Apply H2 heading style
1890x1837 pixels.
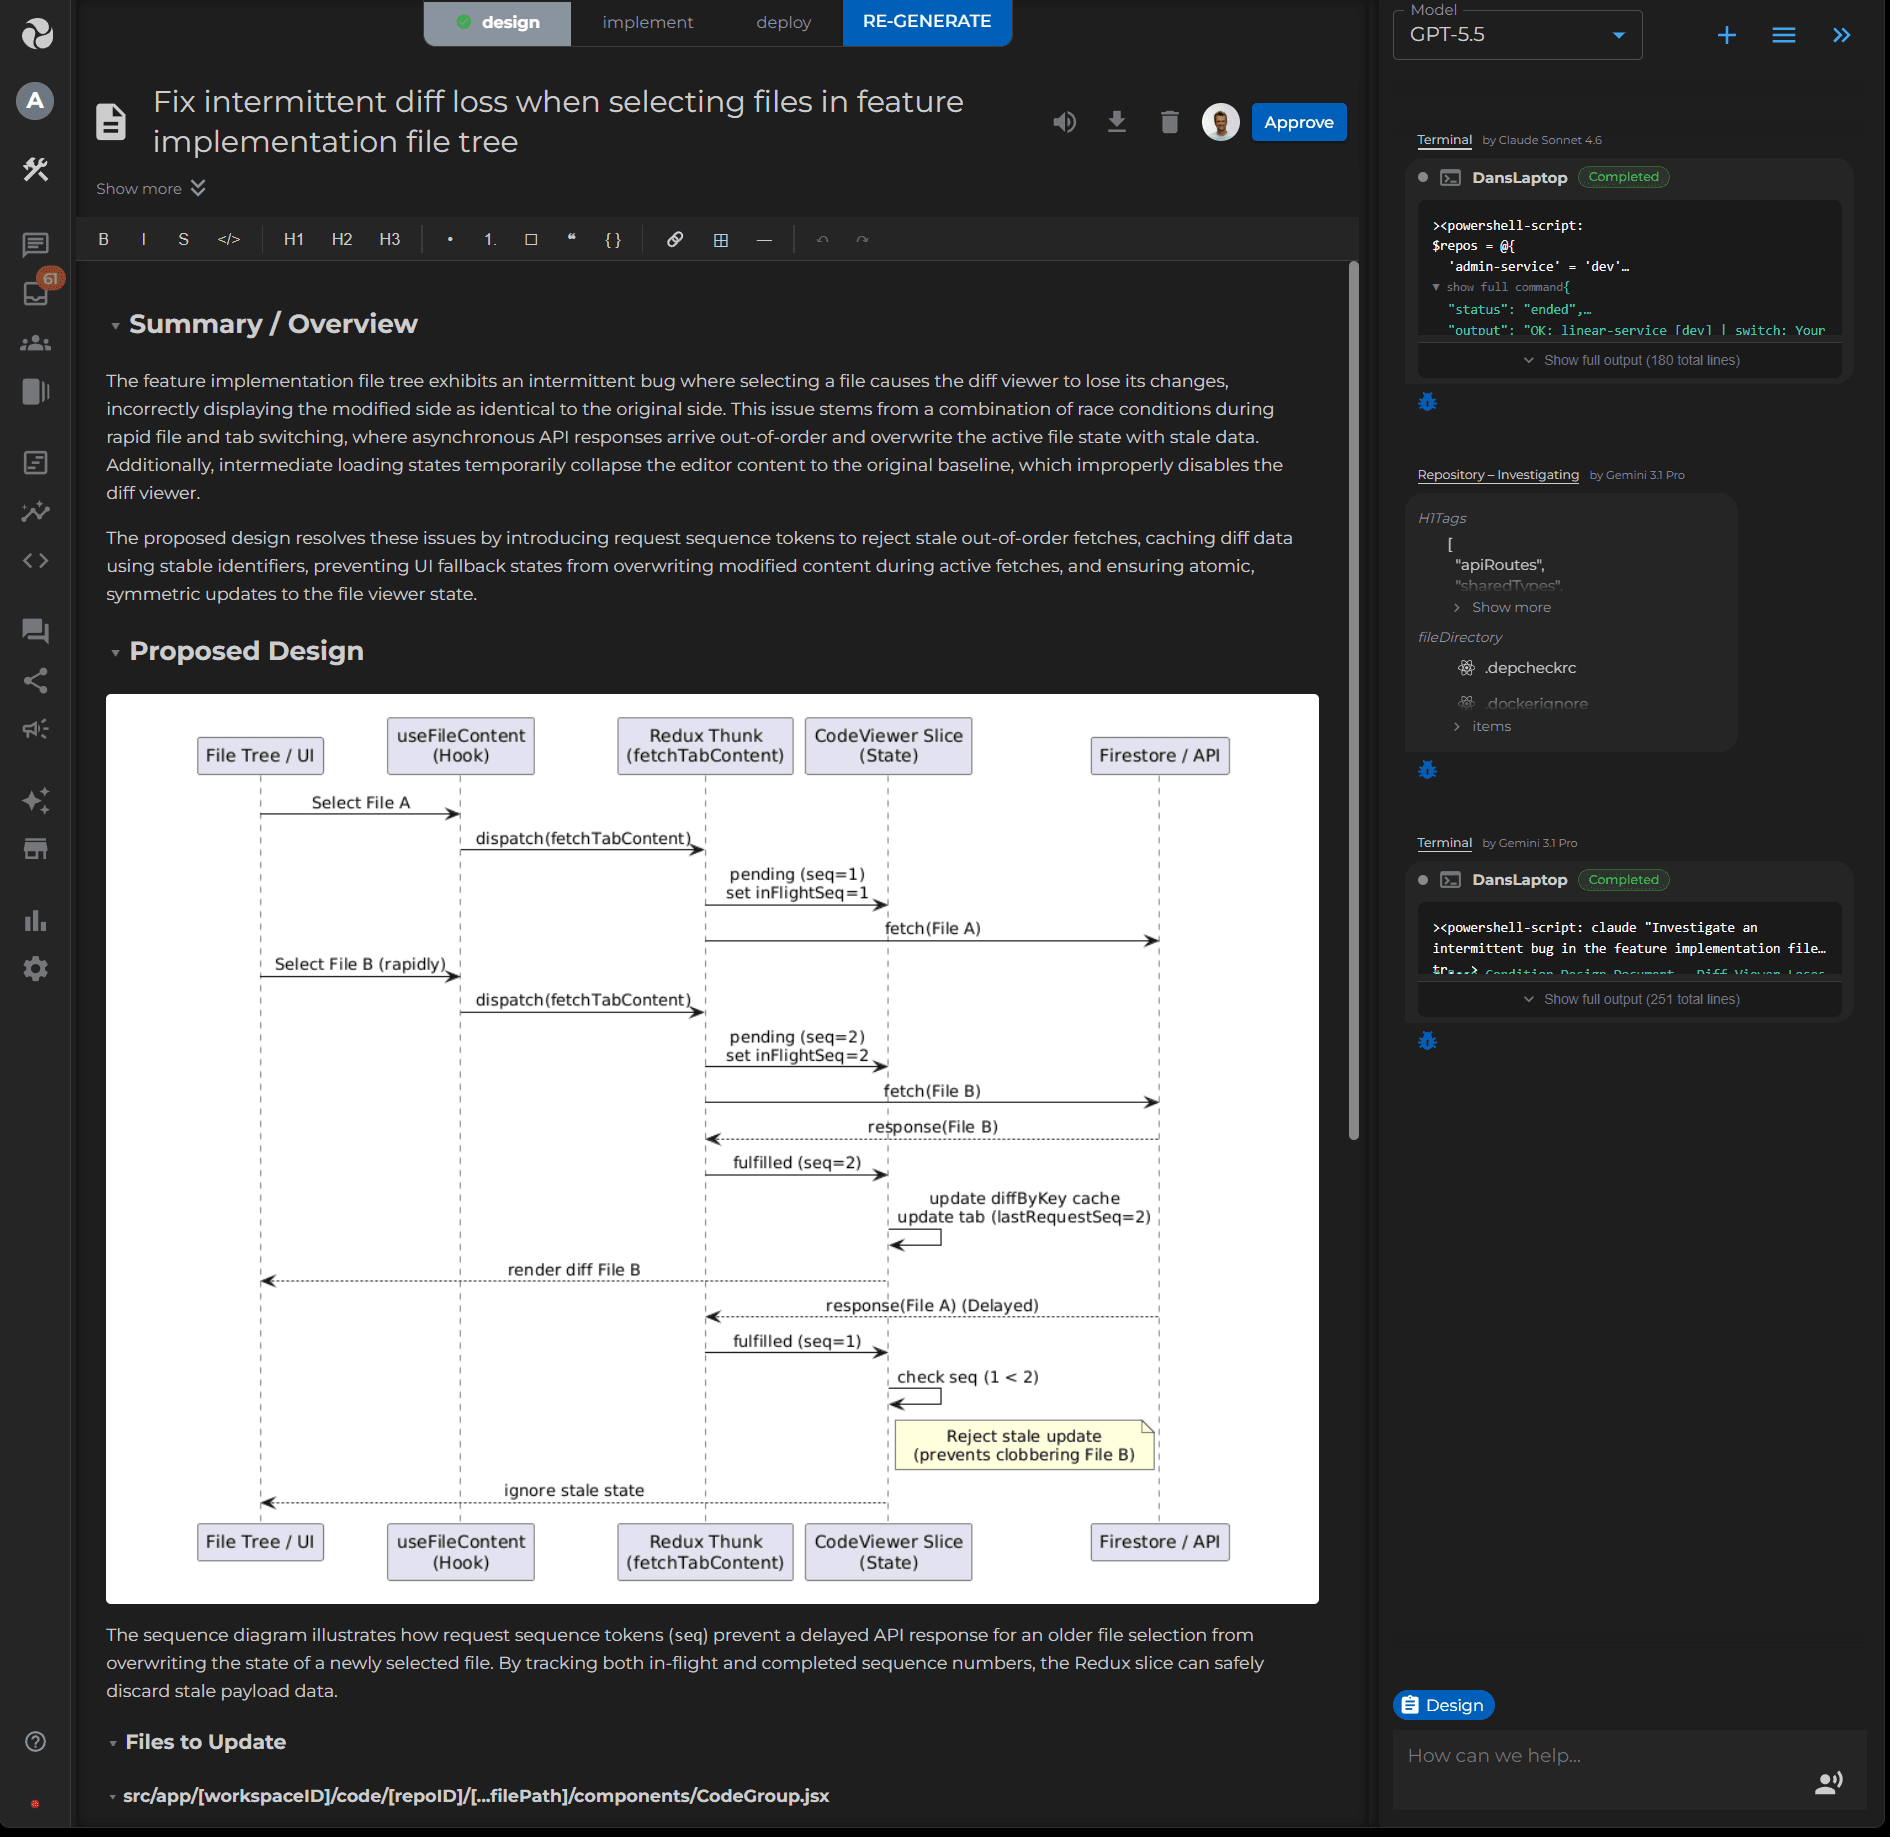(342, 239)
